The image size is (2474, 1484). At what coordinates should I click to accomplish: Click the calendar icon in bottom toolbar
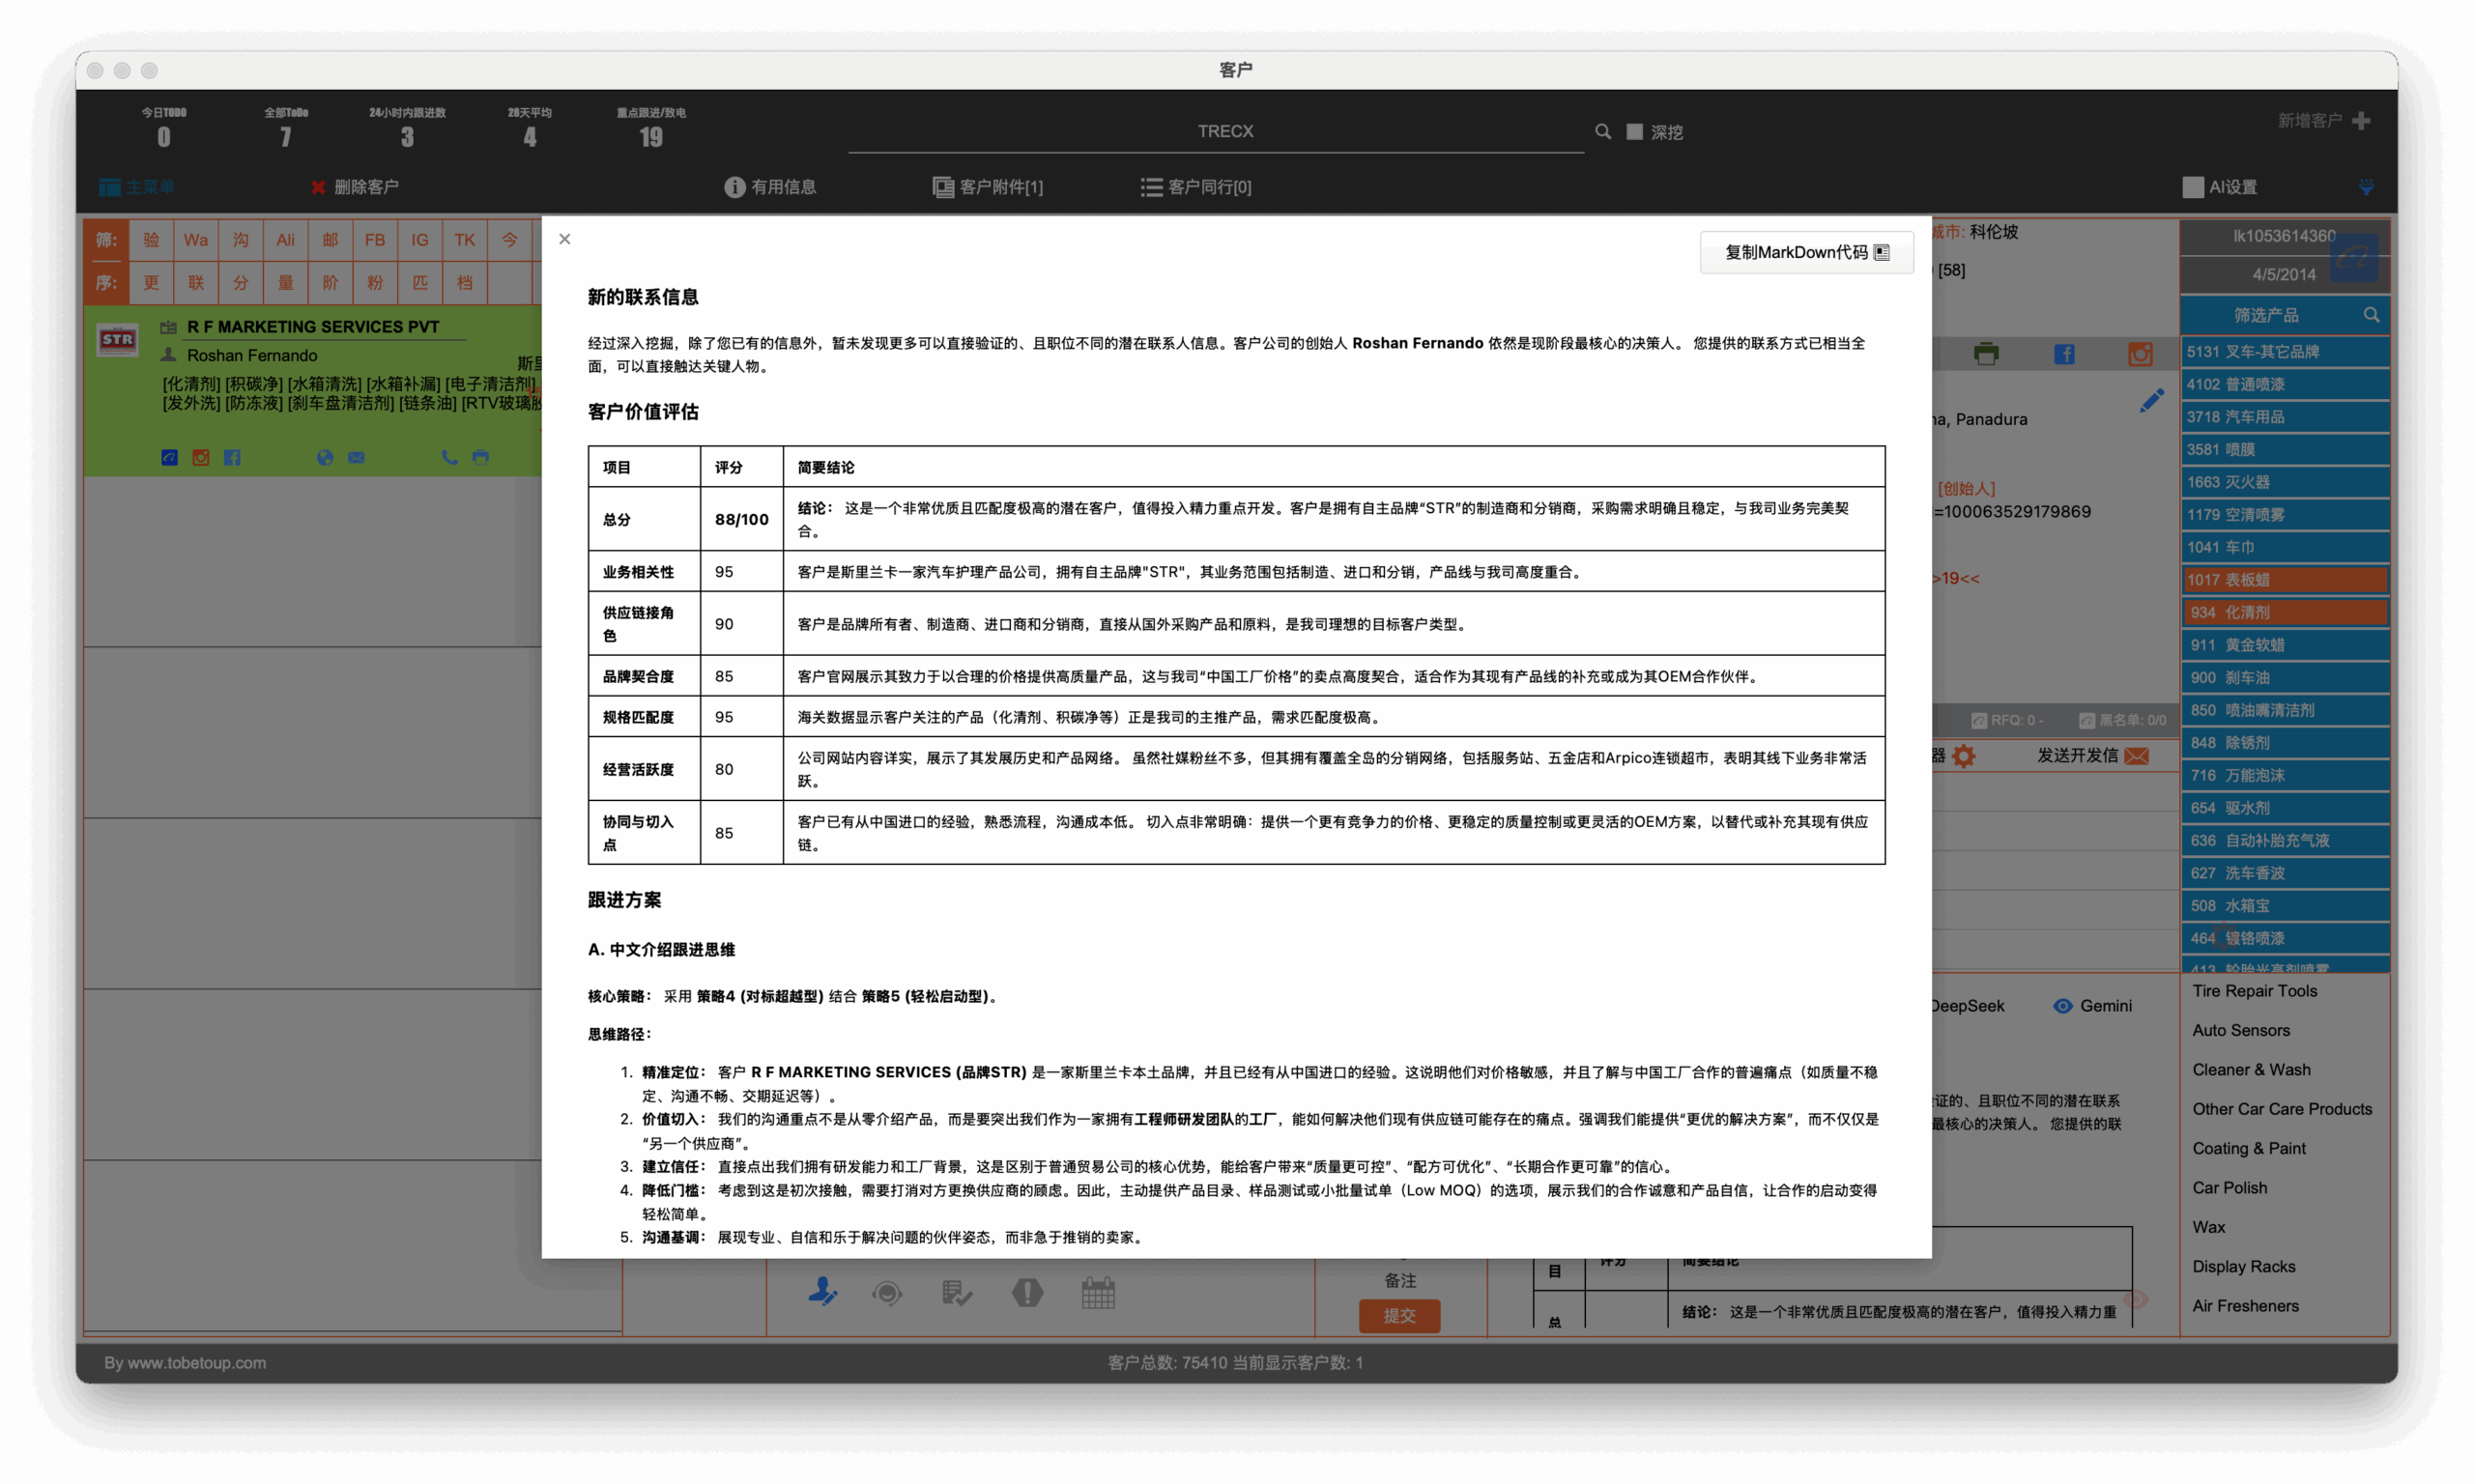pyautogui.click(x=1098, y=1293)
